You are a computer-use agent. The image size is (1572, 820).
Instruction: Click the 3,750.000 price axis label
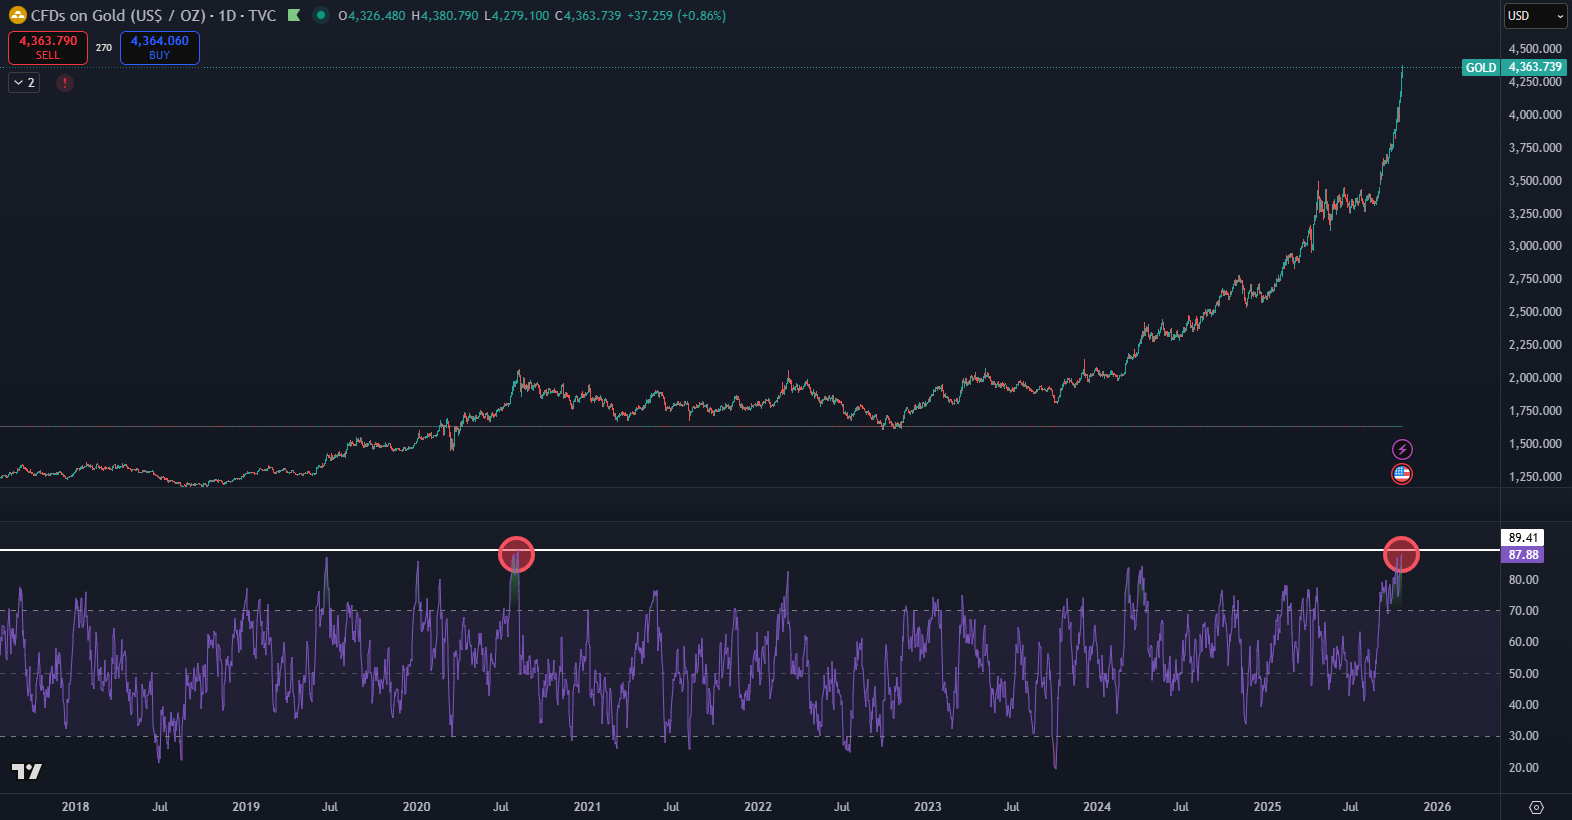pyautogui.click(x=1535, y=148)
